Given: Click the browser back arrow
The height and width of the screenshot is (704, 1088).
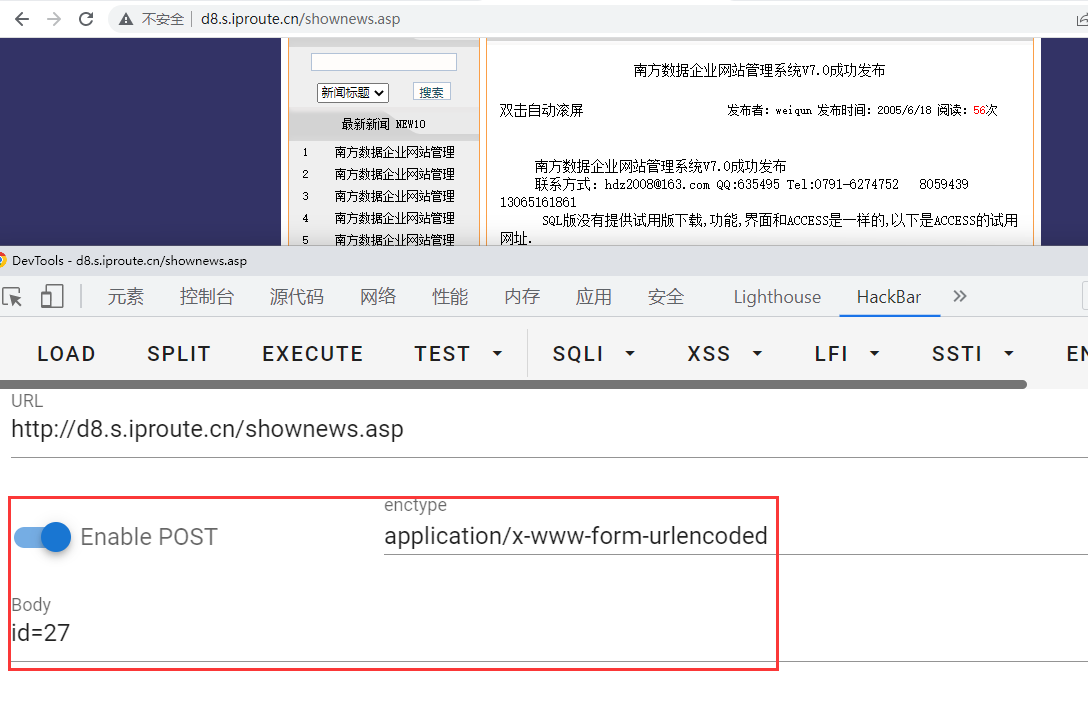Looking at the screenshot, I should tap(22, 19).
